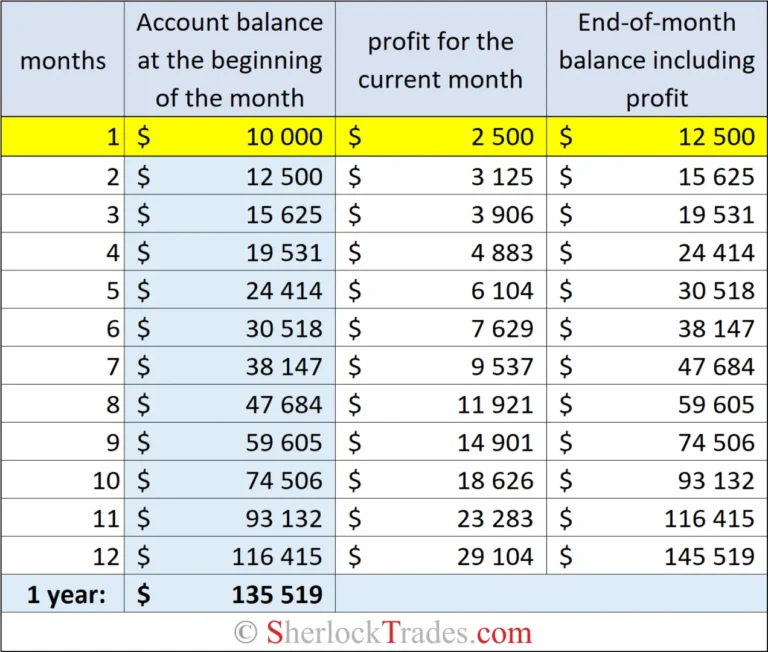Select the 'months' column header
Viewport: 768px width, 652px height.
(62, 60)
